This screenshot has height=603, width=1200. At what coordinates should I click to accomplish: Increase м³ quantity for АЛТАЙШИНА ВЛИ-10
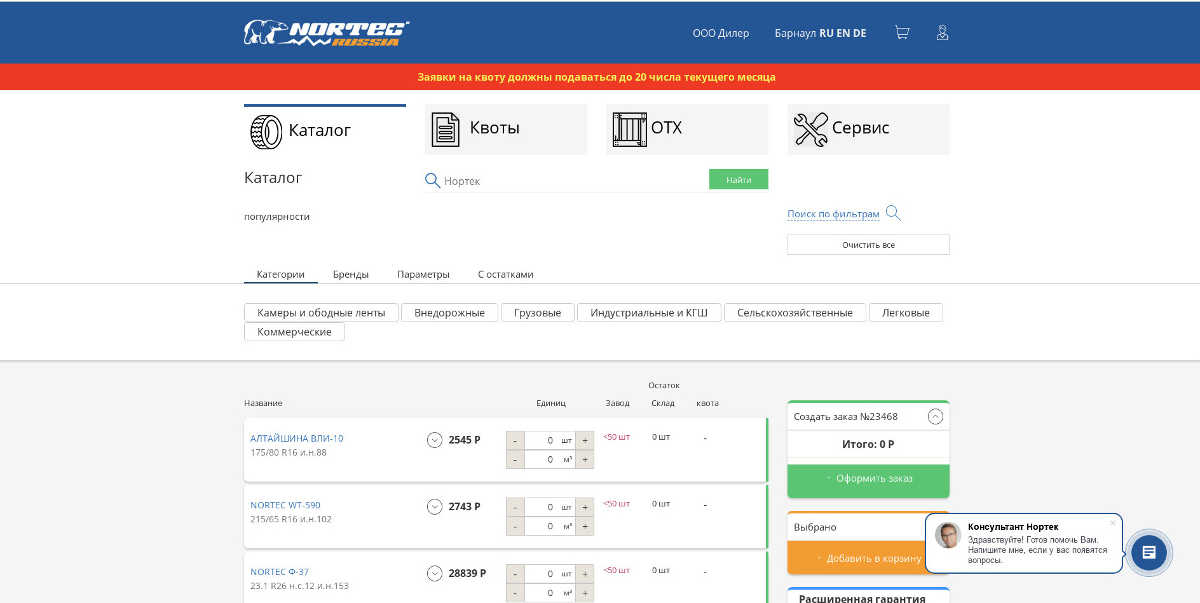(x=585, y=459)
